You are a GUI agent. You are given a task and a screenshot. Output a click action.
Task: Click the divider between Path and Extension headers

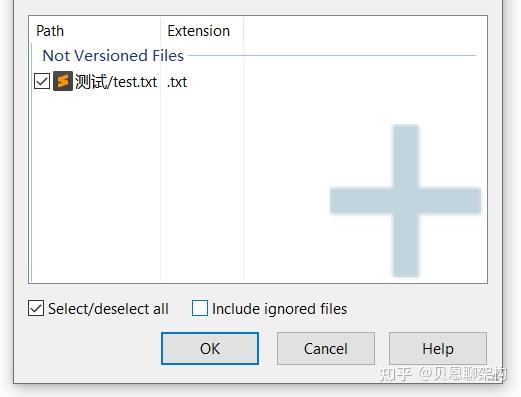click(161, 31)
